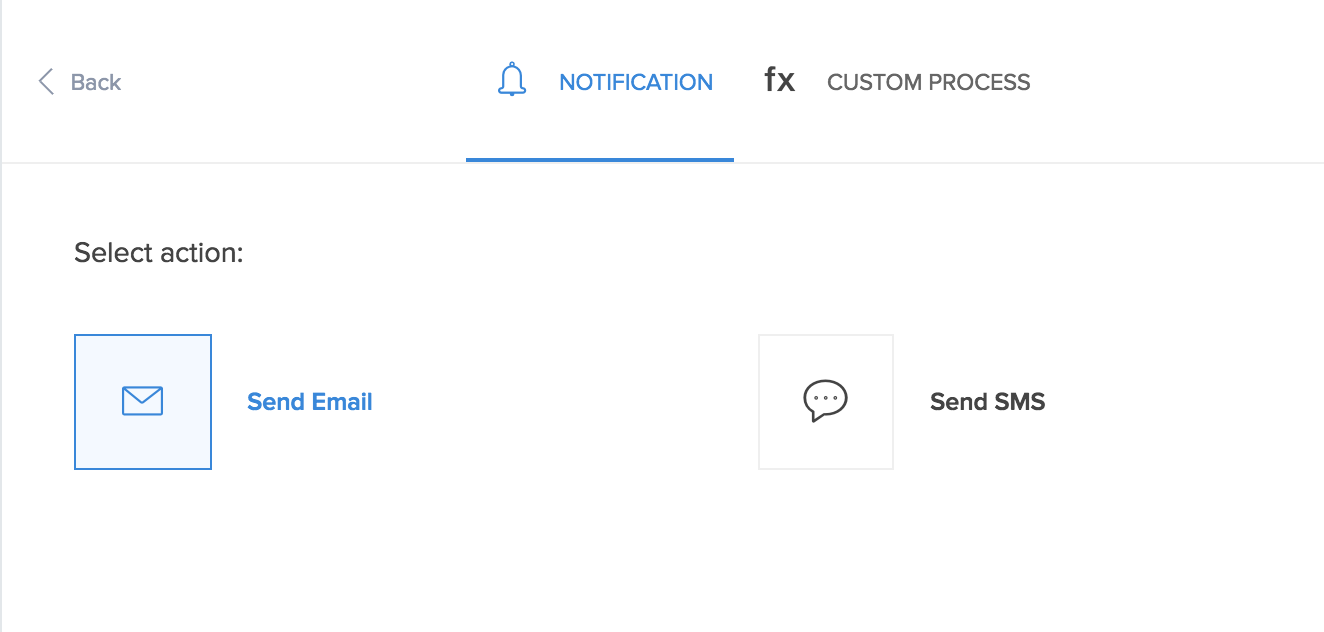Click the bell icon beside Notification
The height and width of the screenshot is (632, 1324).
coord(512,80)
